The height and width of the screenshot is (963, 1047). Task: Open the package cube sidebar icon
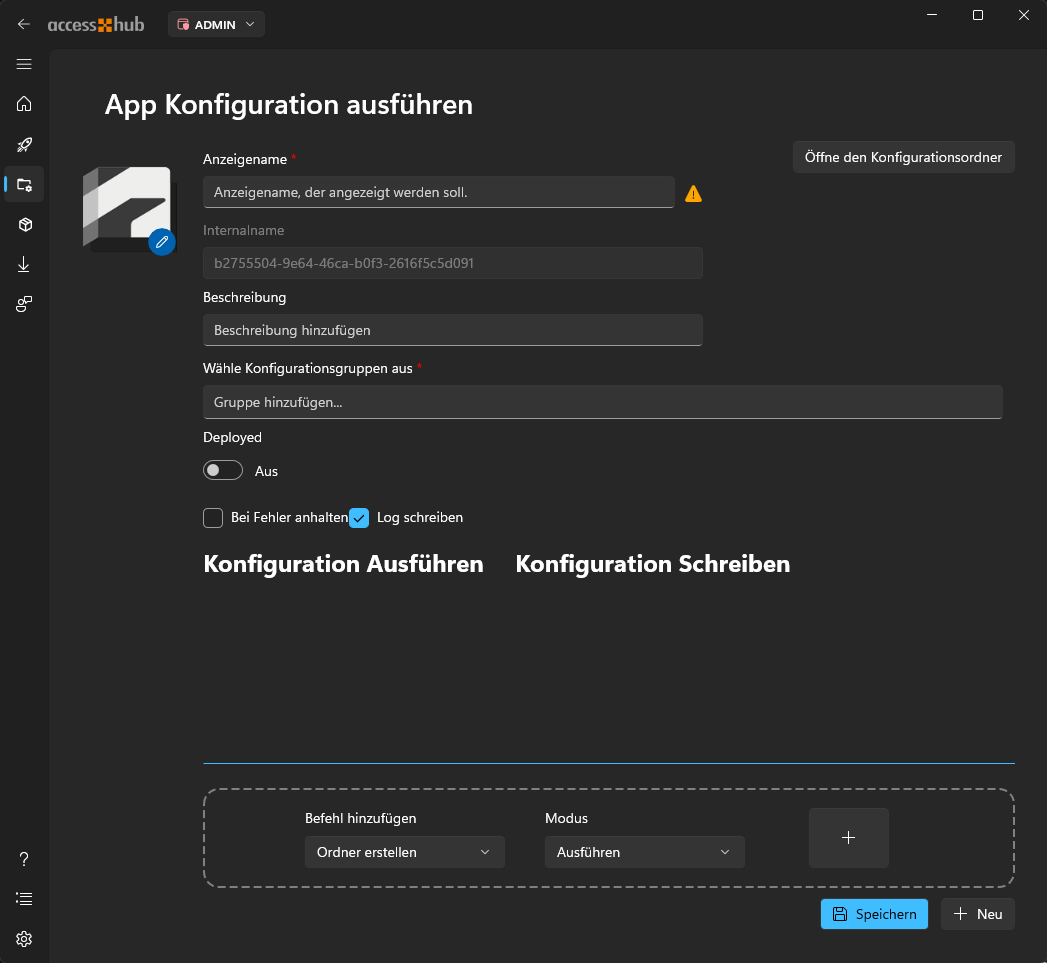pos(24,224)
